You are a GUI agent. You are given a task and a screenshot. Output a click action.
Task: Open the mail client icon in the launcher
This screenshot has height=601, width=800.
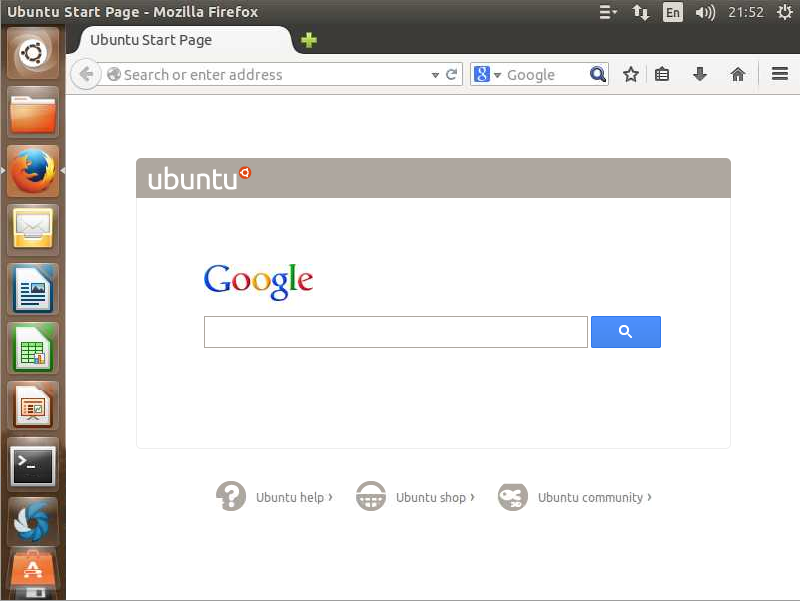33,230
